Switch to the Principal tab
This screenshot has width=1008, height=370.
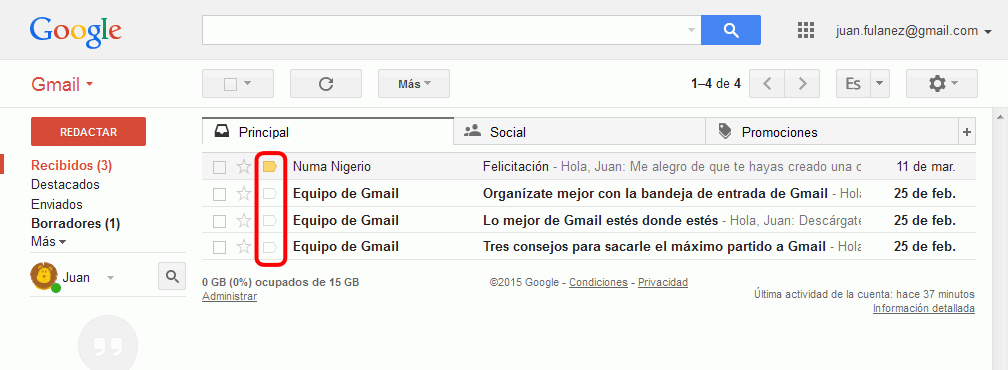pos(328,132)
